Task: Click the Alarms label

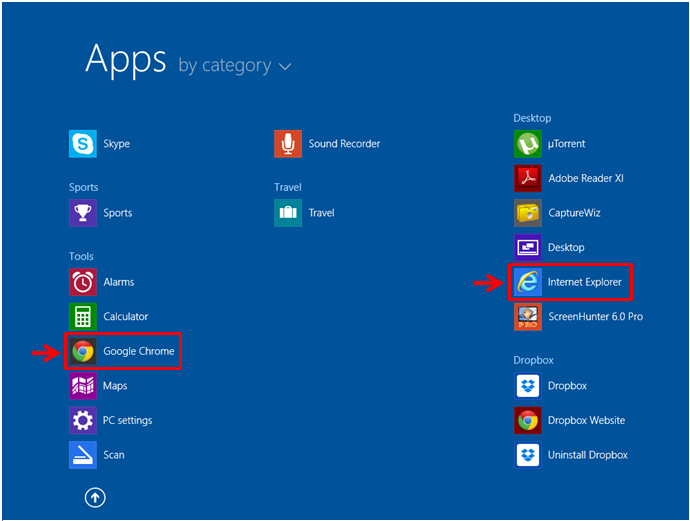Action: (119, 282)
